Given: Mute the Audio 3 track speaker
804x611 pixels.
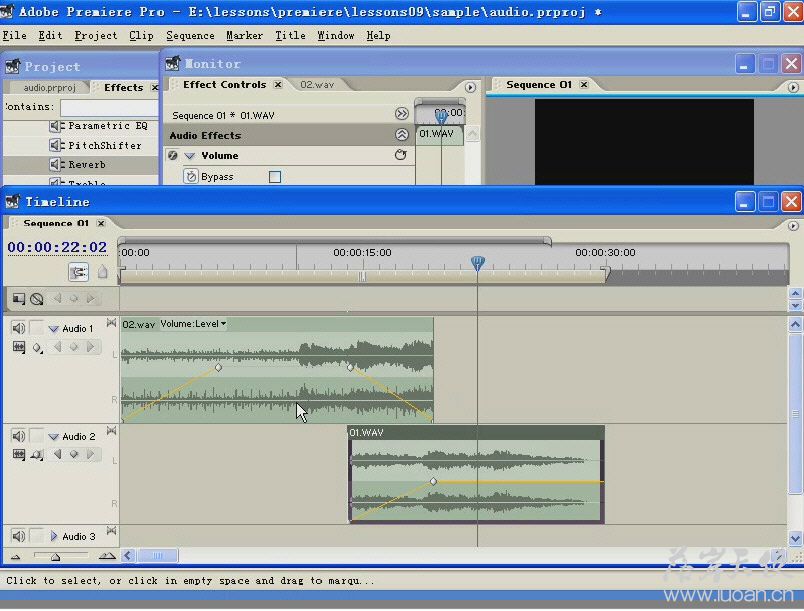Looking at the screenshot, I should point(18,536).
